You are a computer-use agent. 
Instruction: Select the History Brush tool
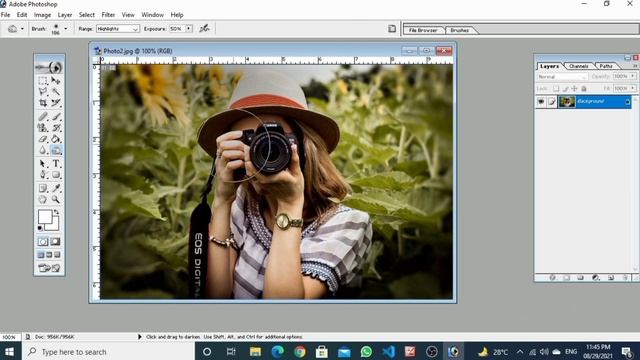coord(56,128)
